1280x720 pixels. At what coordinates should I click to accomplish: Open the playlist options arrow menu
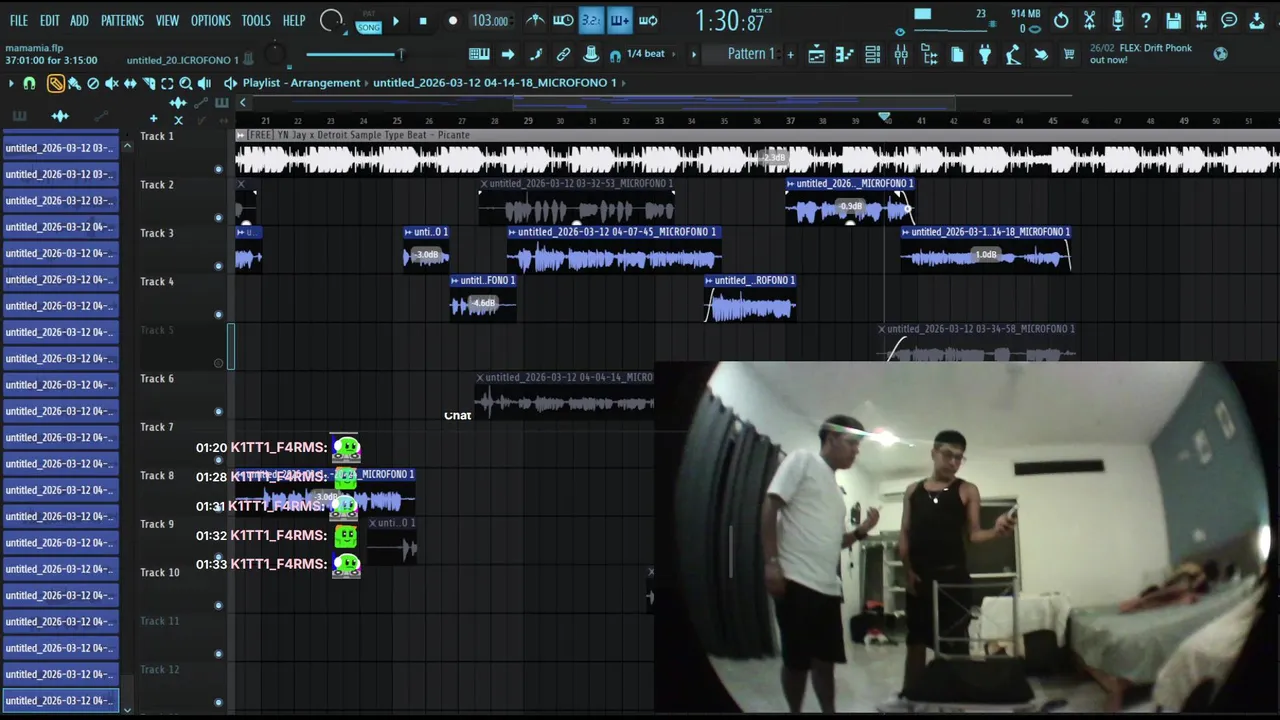pos(11,83)
